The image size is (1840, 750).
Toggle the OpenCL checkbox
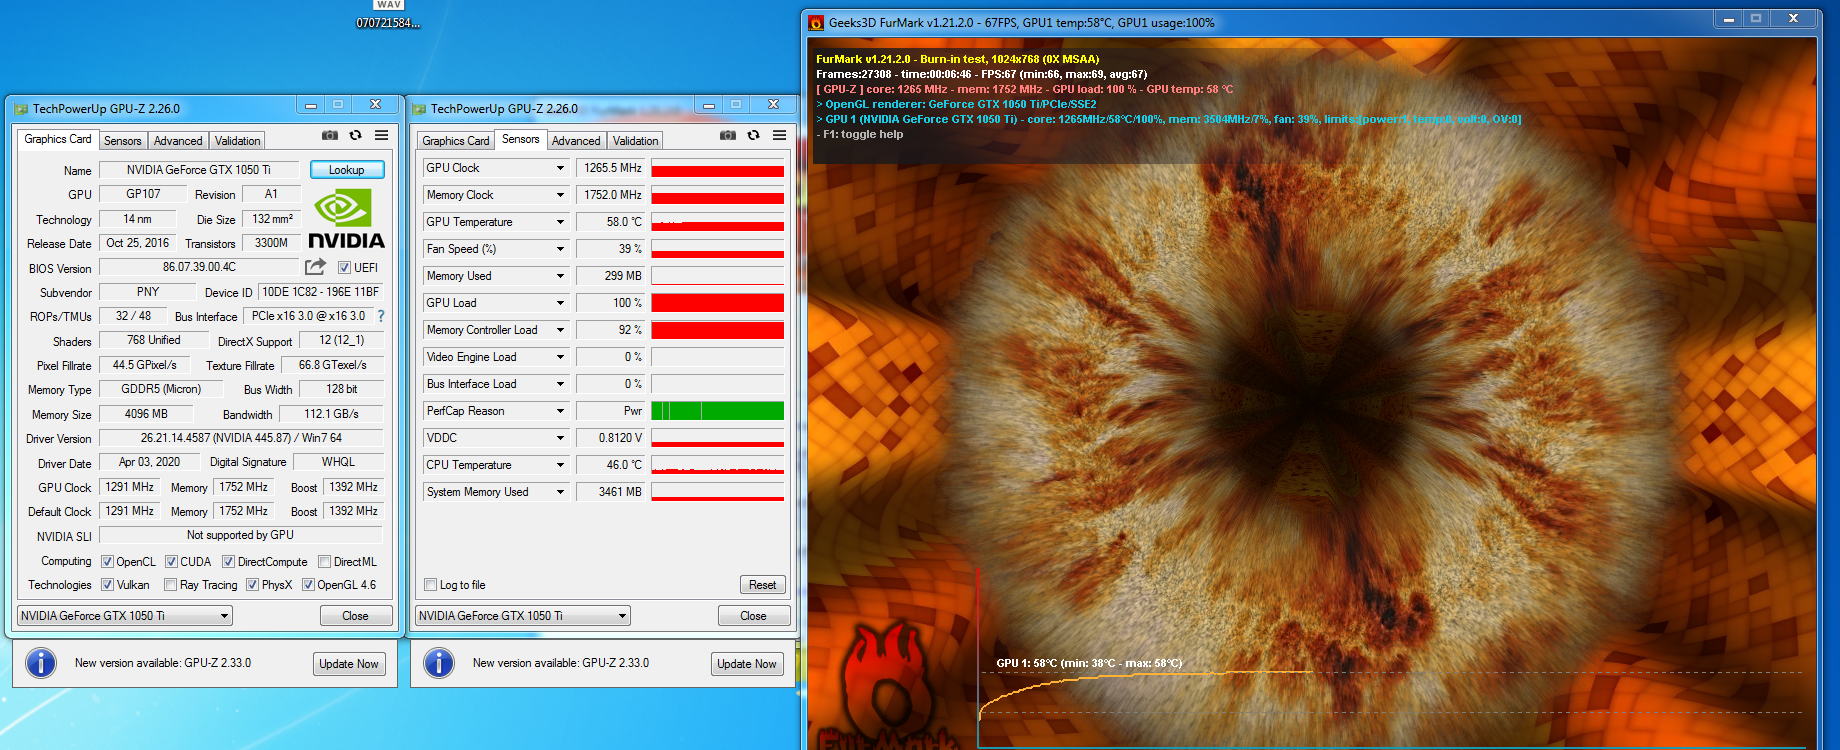pyautogui.click(x=107, y=561)
